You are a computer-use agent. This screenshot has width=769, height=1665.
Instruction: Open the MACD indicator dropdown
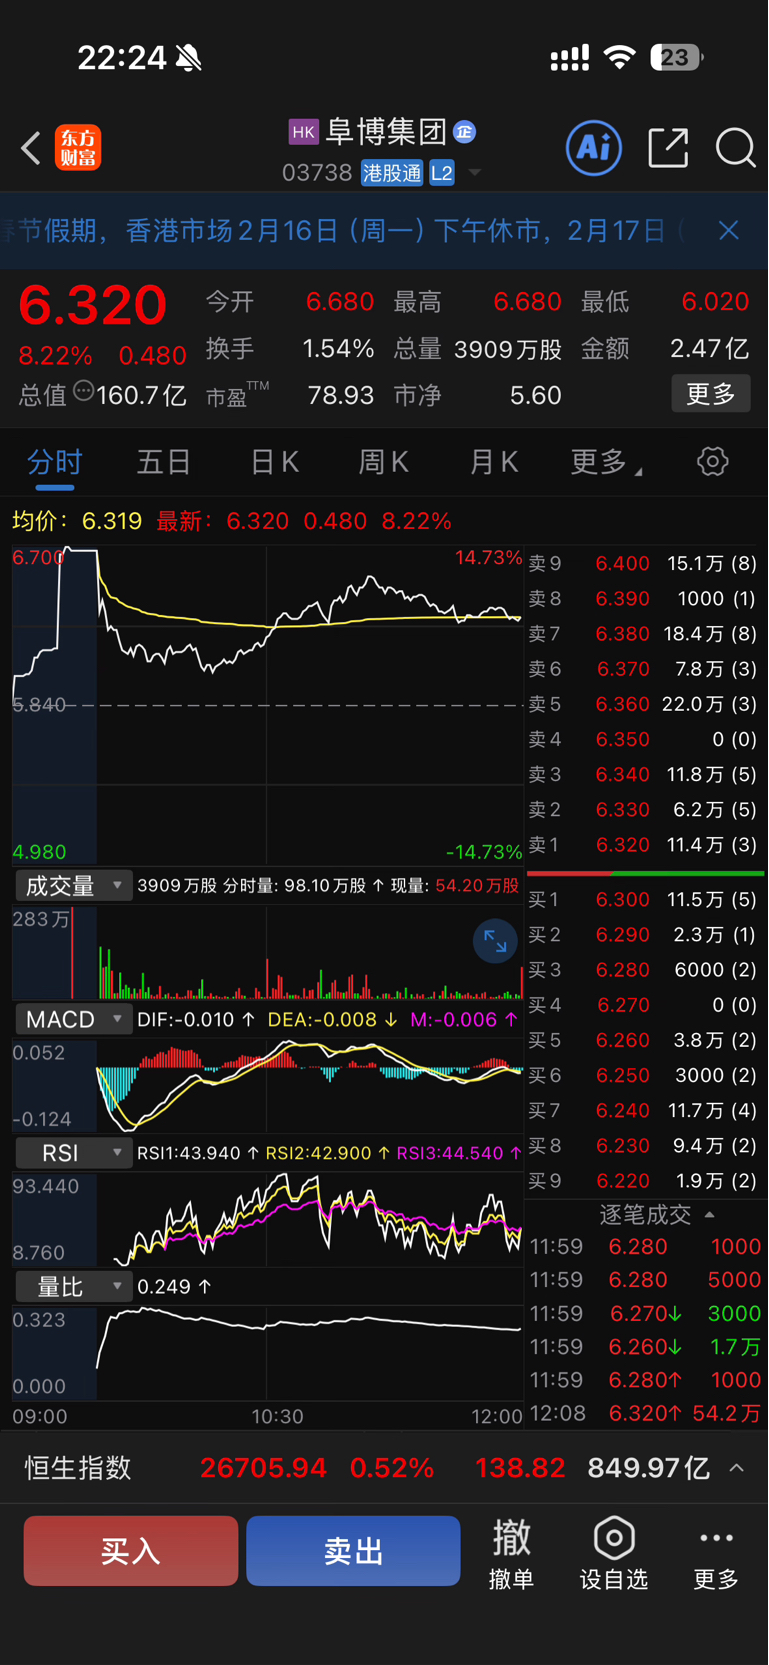tap(73, 1019)
